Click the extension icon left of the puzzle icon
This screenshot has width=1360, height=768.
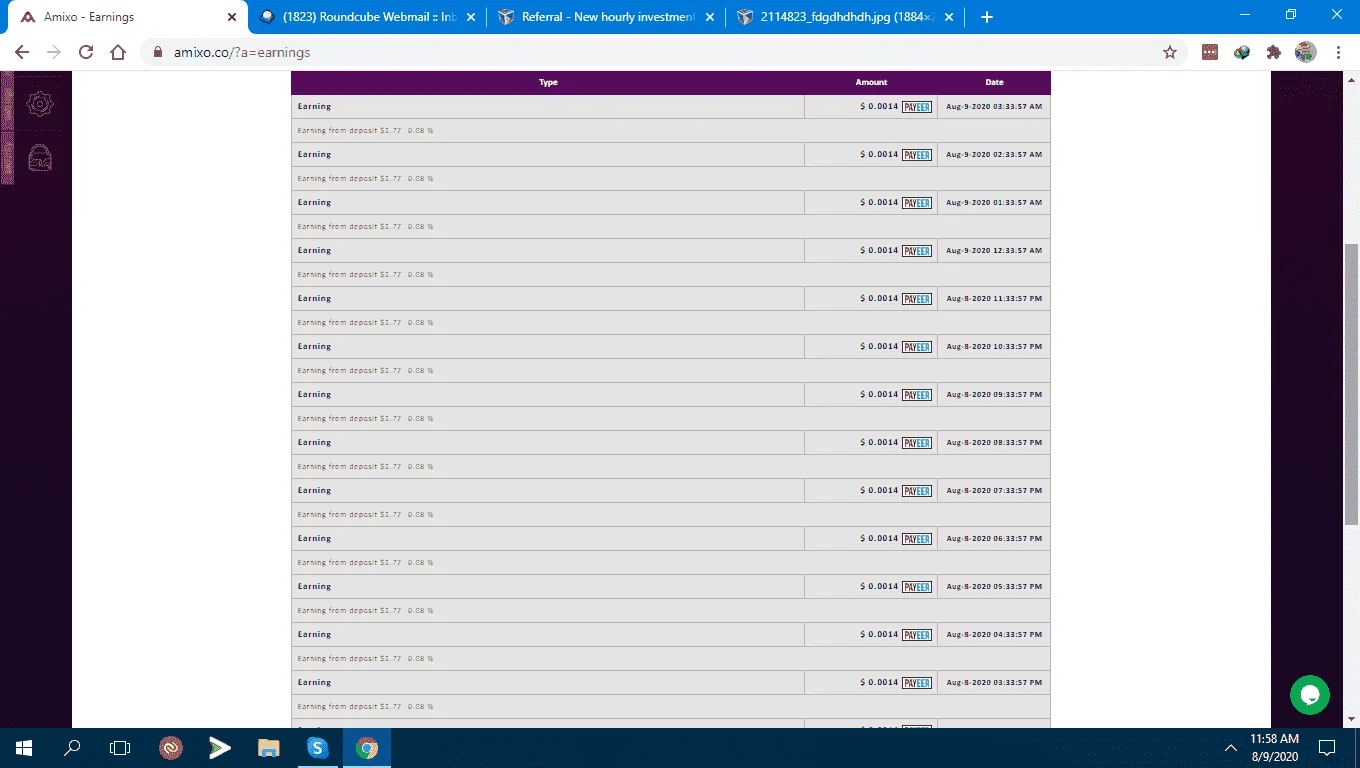point(1242,52)
